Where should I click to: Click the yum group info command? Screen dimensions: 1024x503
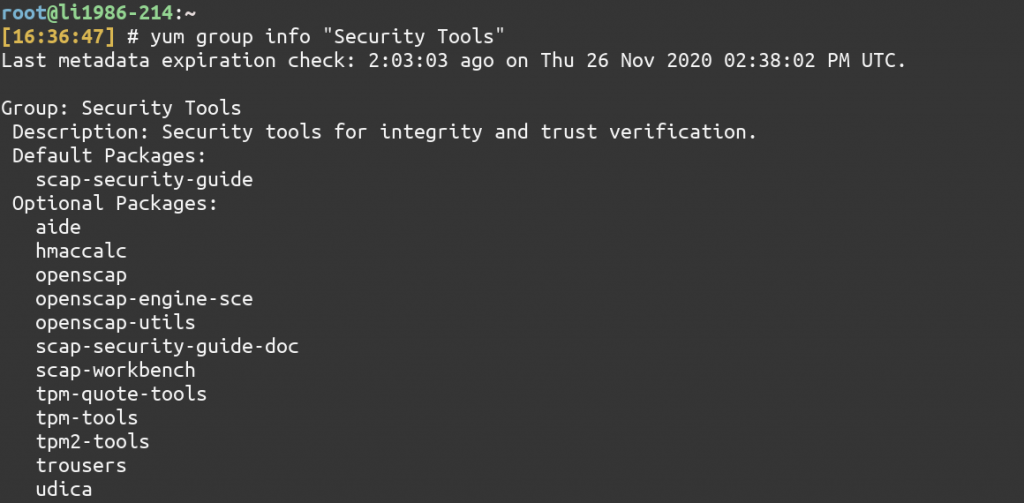229,36
